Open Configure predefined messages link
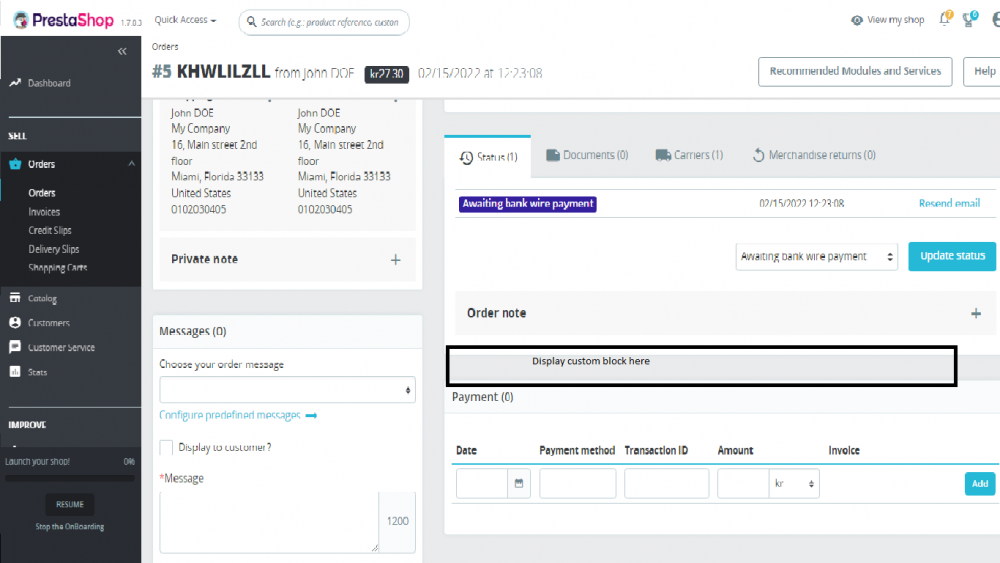Image resolution: width=1000 pixels, height=563 pixels. click(230, 415)
